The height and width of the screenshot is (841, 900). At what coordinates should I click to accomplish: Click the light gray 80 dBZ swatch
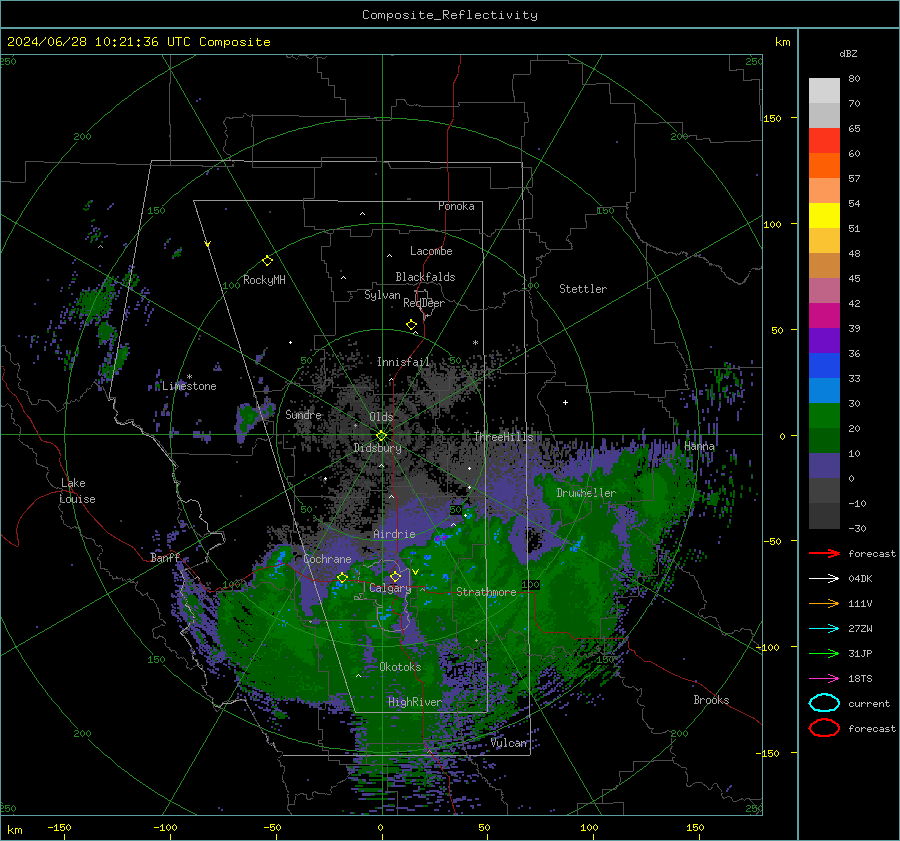pos(824,91)
